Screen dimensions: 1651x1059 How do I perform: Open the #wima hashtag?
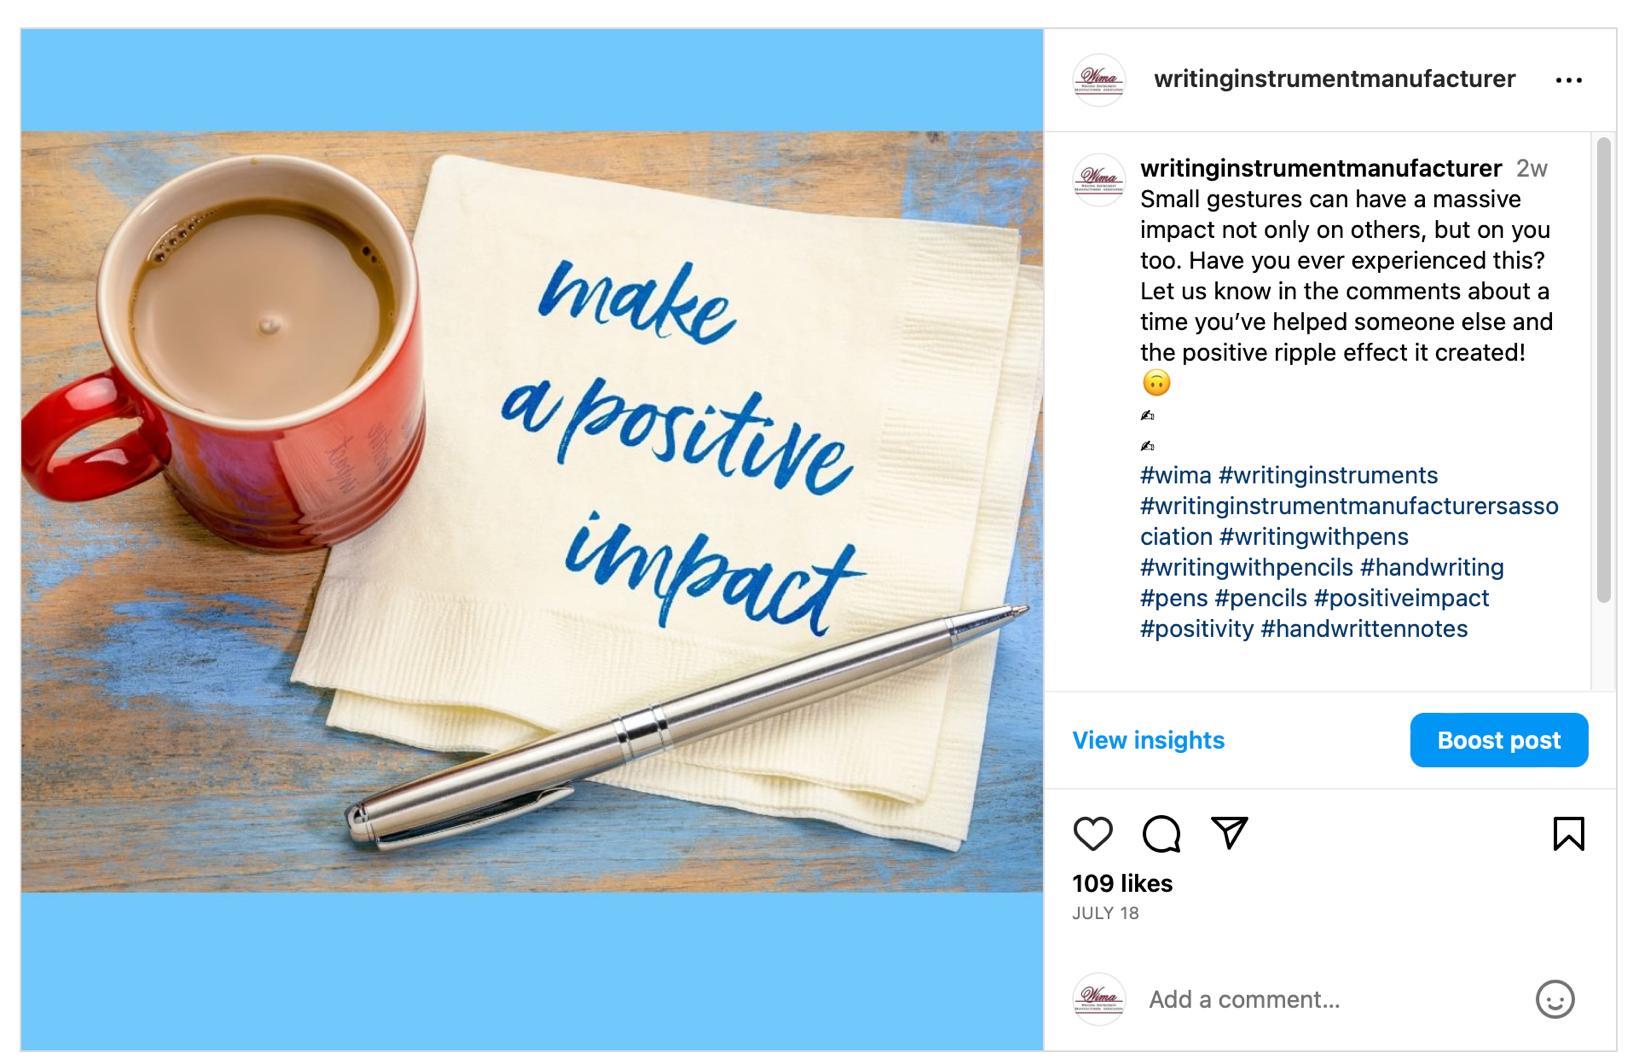point(1176,475)
